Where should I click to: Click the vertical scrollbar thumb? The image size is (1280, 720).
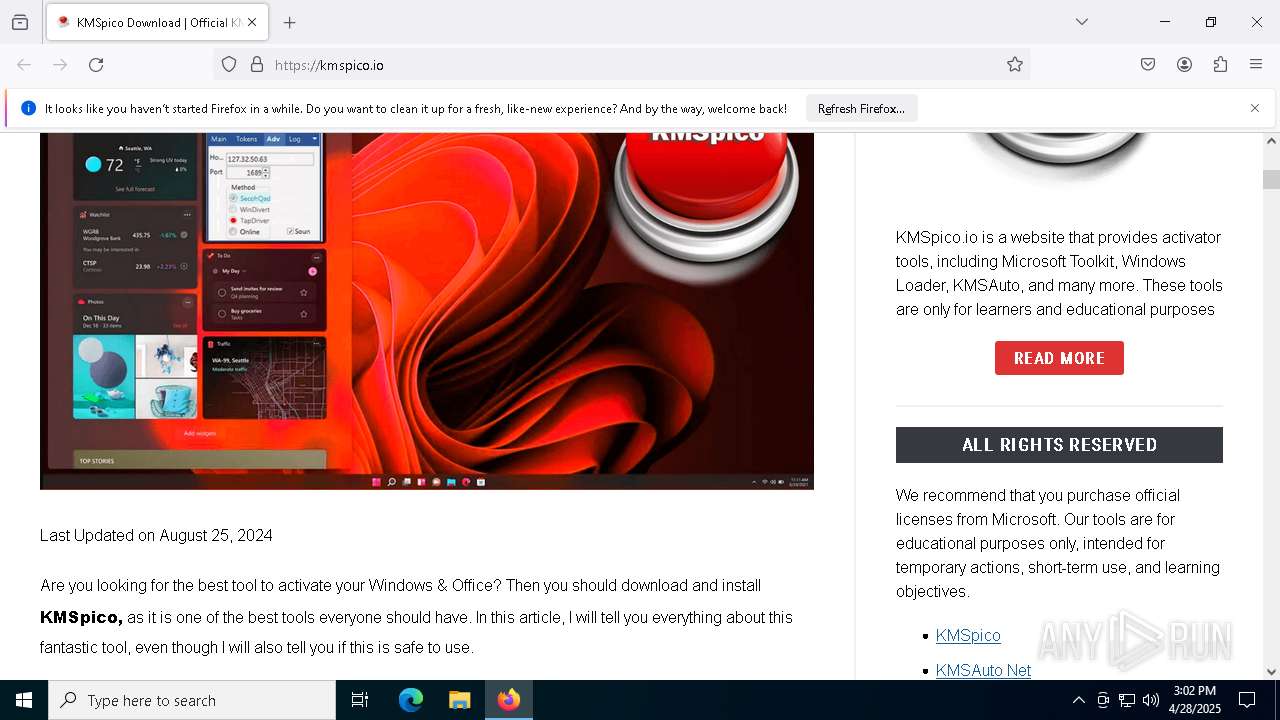[1271, 180]
